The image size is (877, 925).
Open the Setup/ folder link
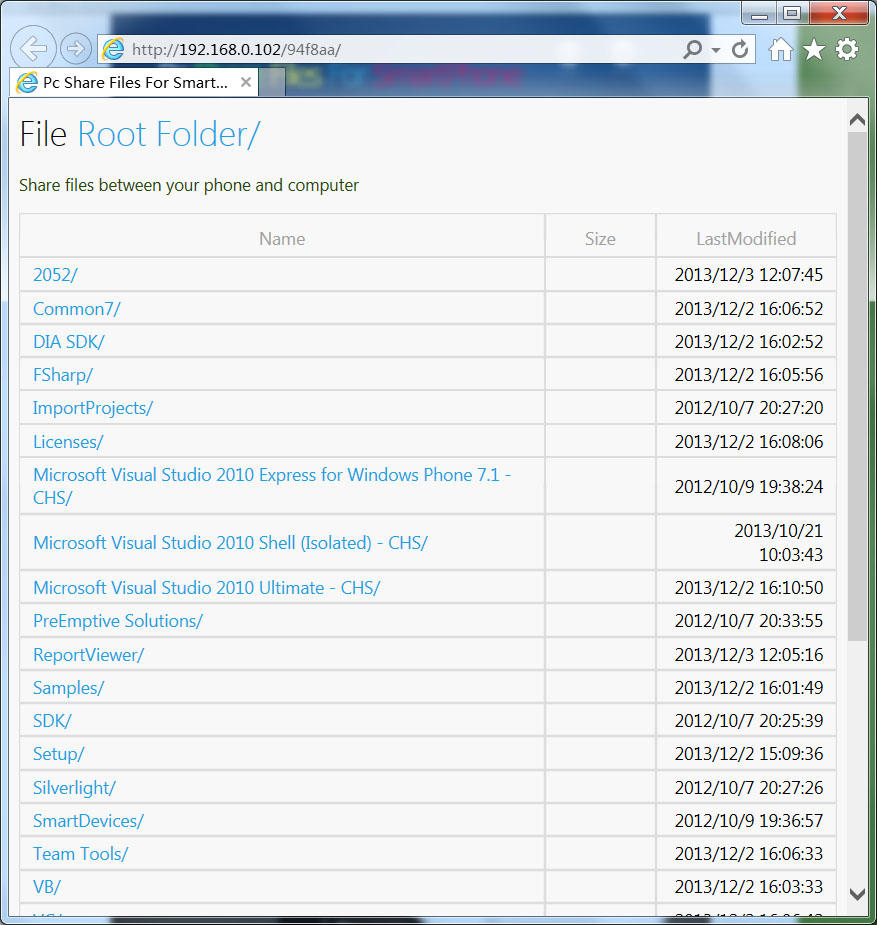pos(58,754)
